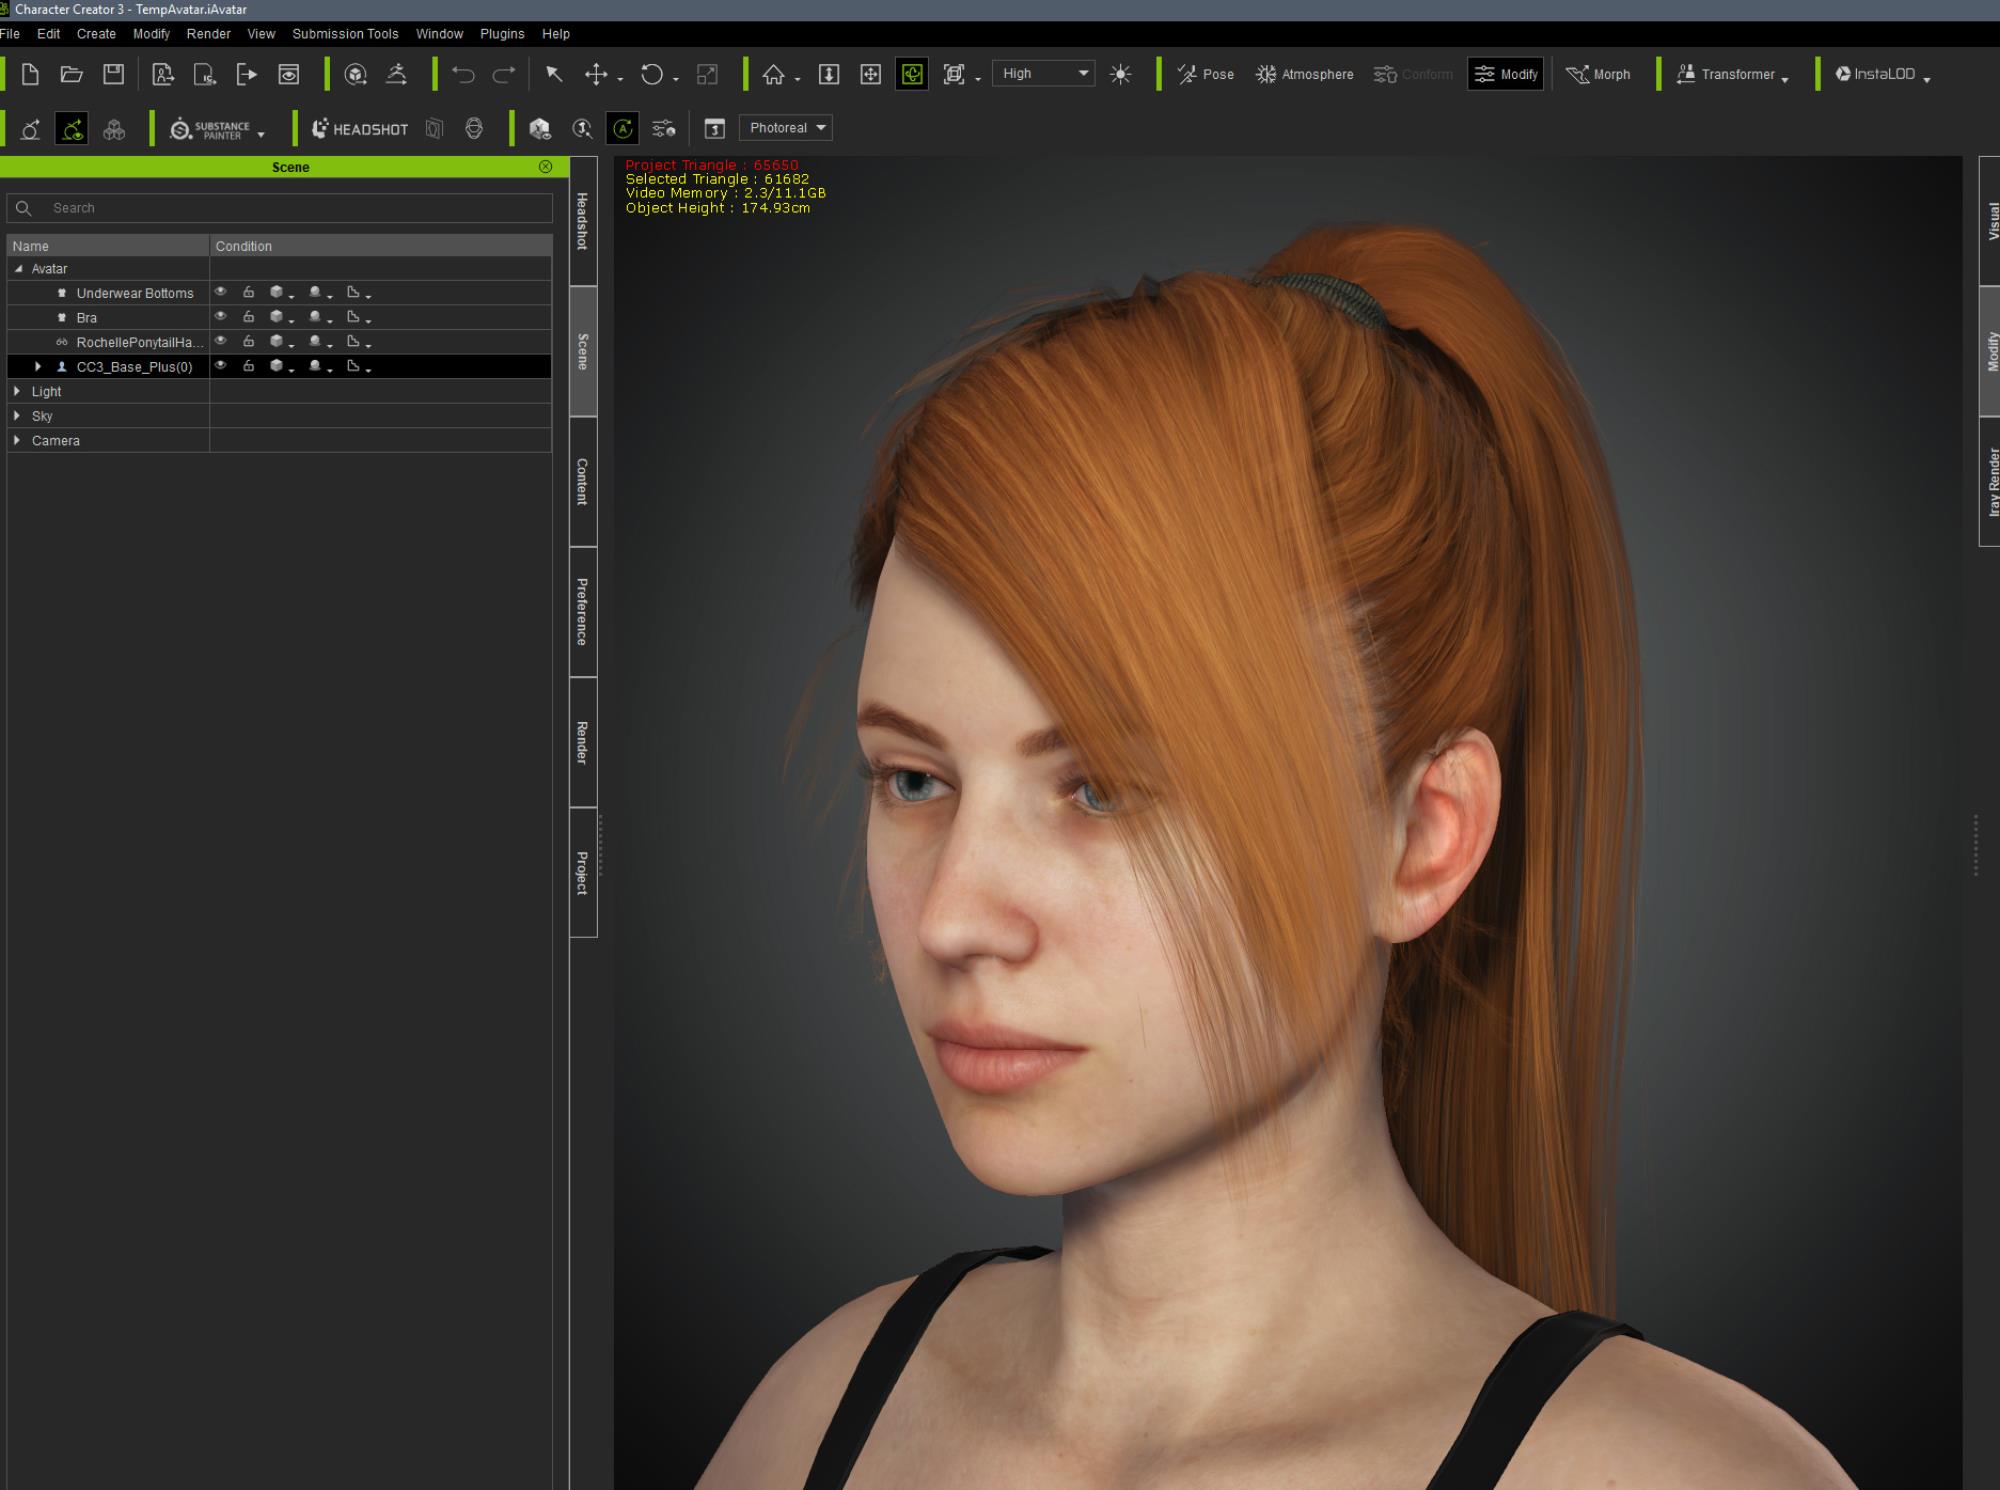Open the File menu

click(x=10, y=33)
